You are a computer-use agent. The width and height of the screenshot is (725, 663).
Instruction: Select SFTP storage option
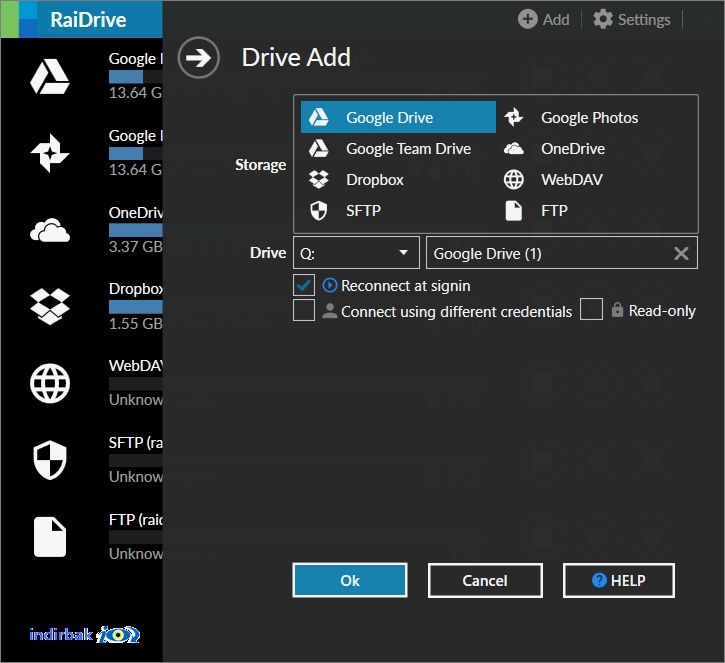pos(398,211)
